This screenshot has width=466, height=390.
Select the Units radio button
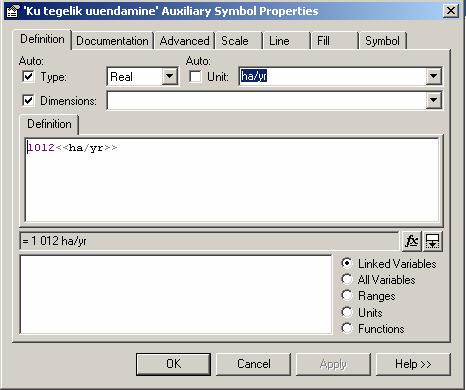[x=347, y=312]
